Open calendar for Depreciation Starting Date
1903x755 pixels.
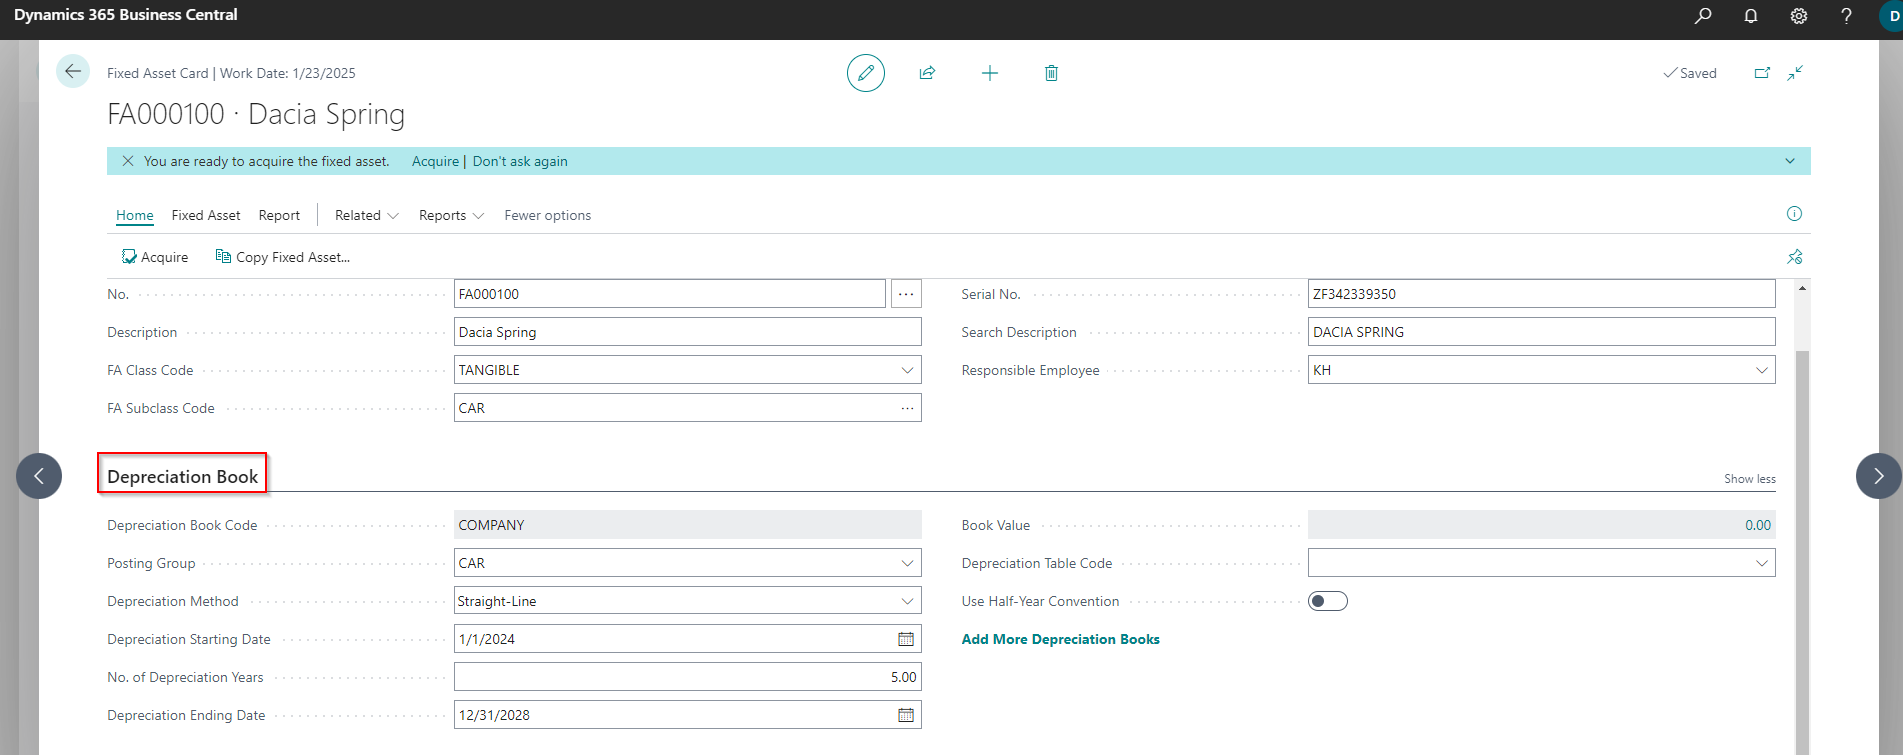click(x=906, y=639)
